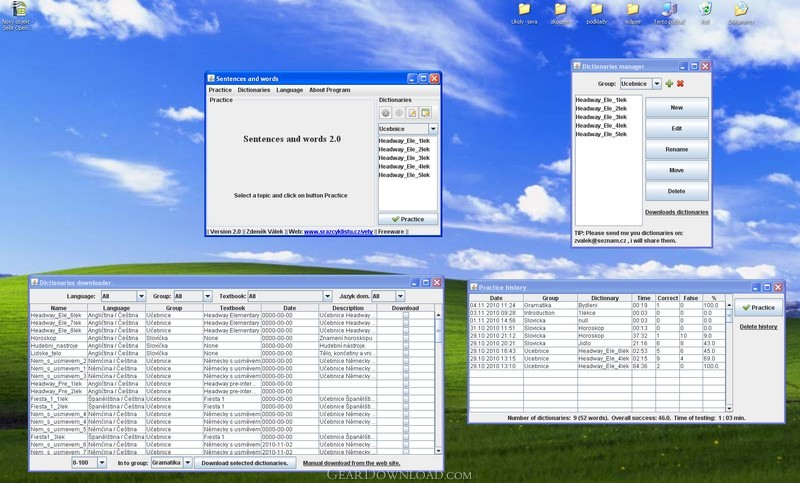The image size is (800, 483).
Task: Tick the Download checkbox for Fiesta_1_2lek
Action: (x=406, y=406)
